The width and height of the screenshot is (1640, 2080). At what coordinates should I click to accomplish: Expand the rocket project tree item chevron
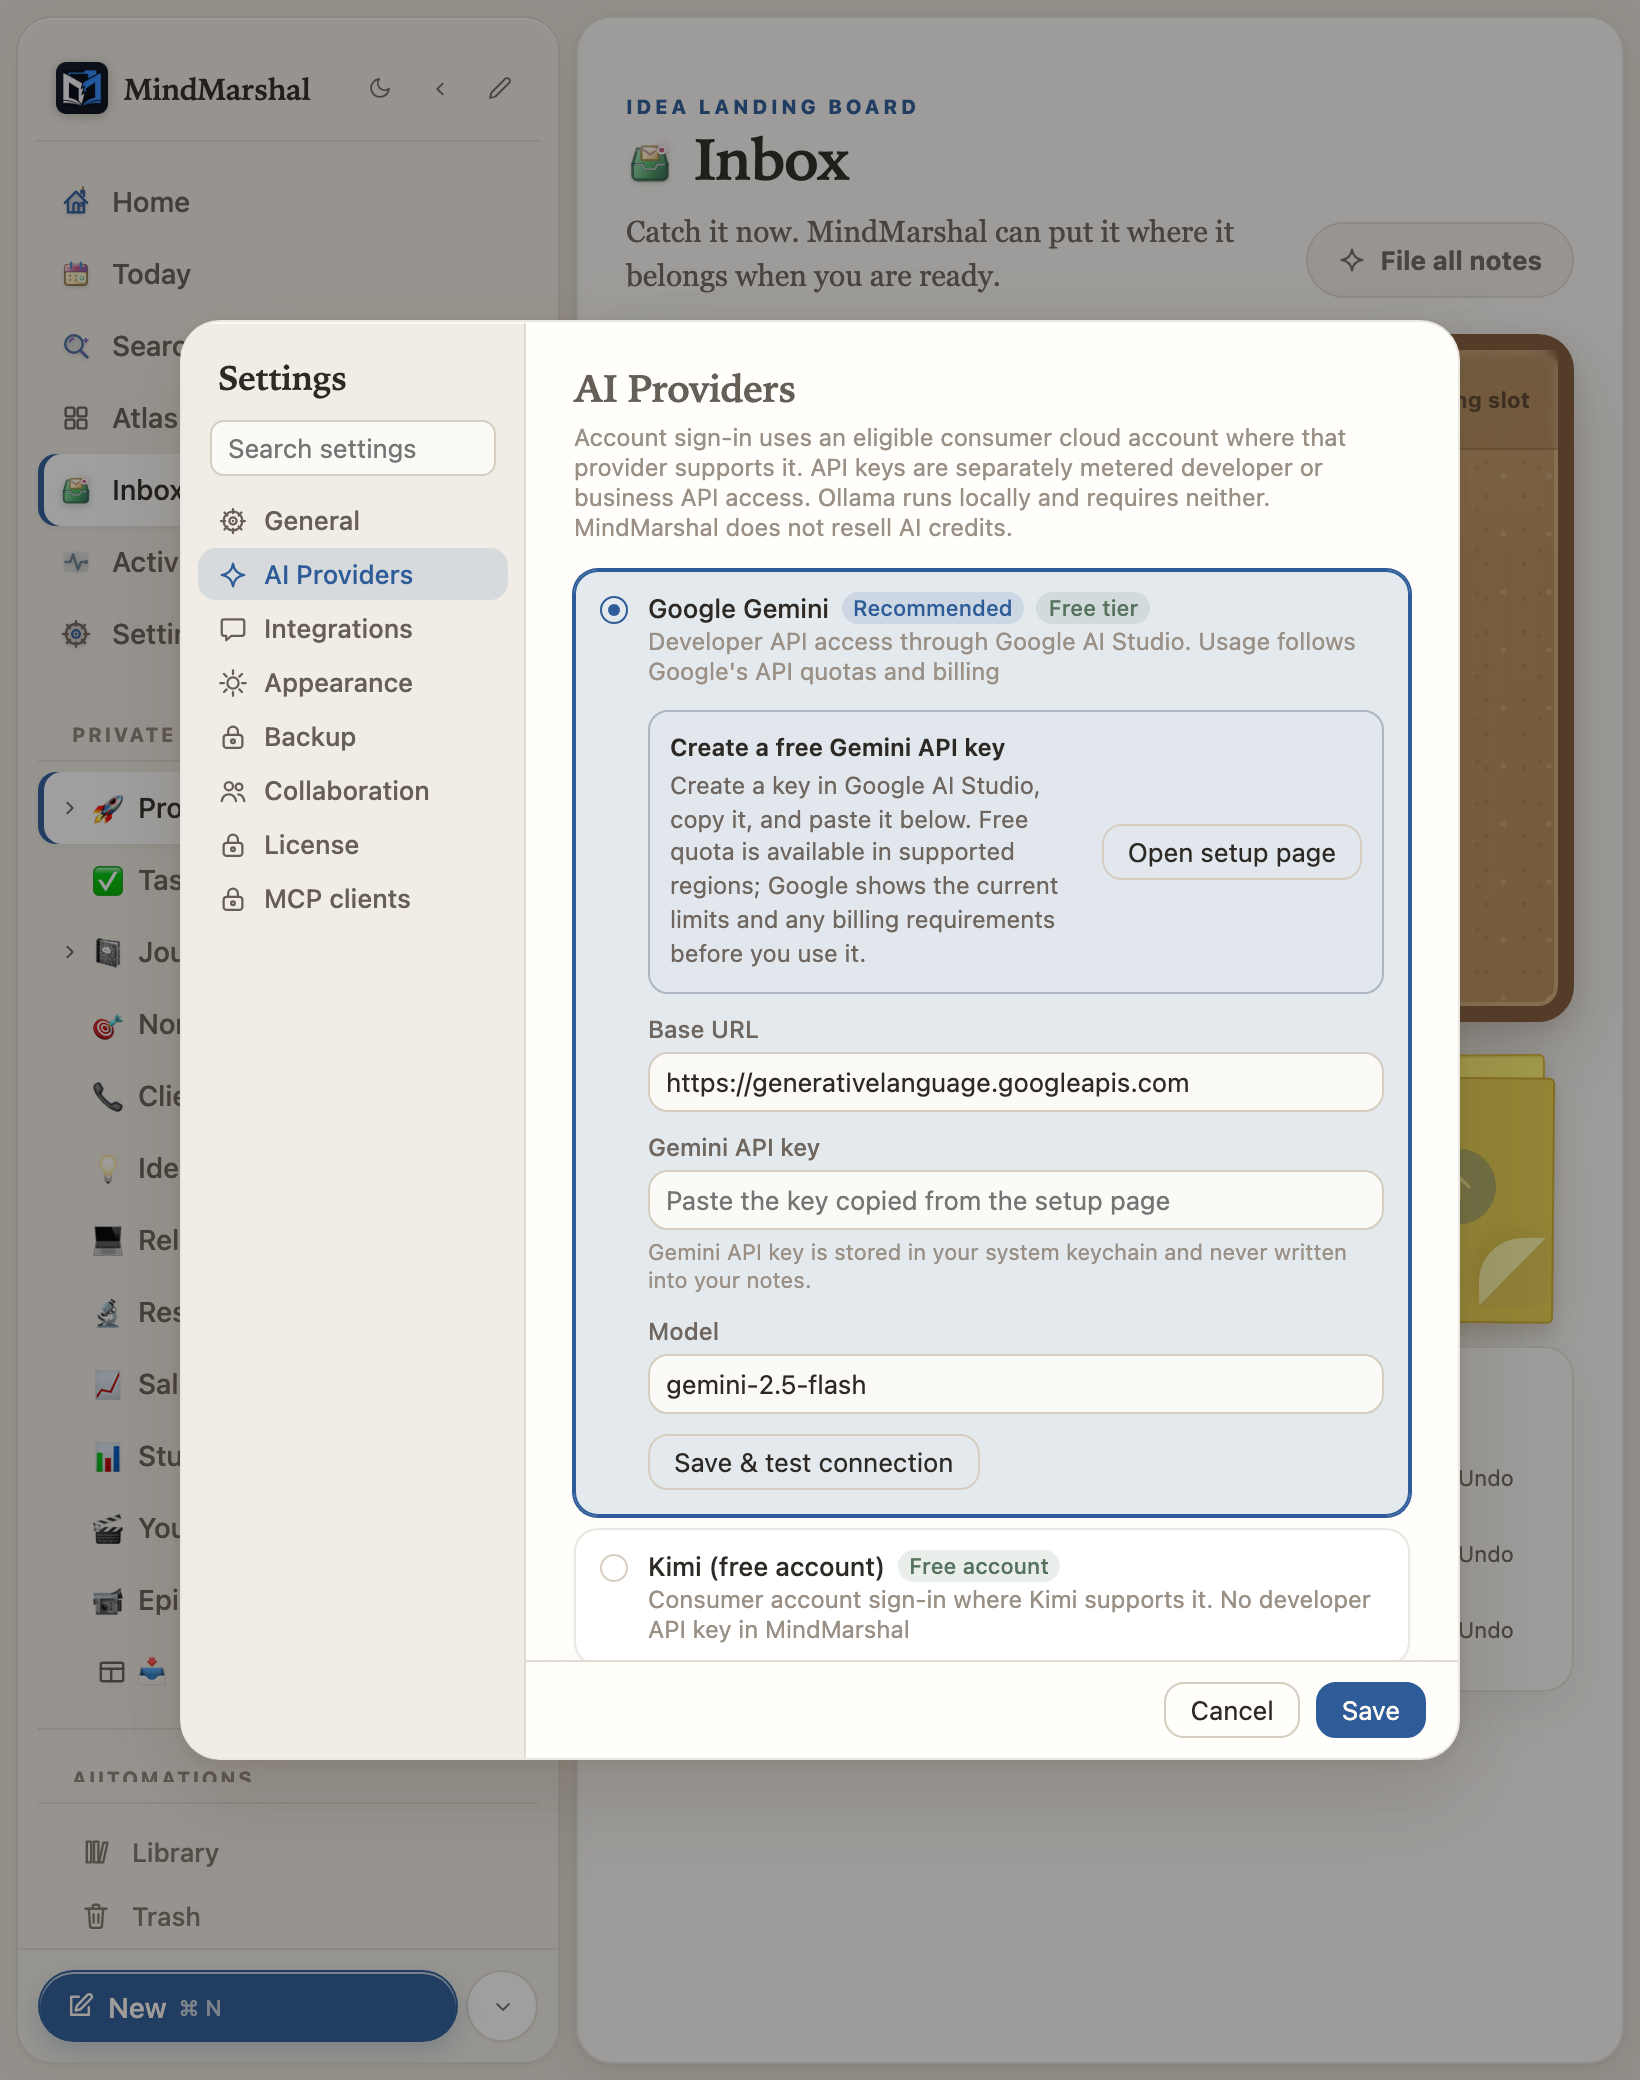pos(69,808)
